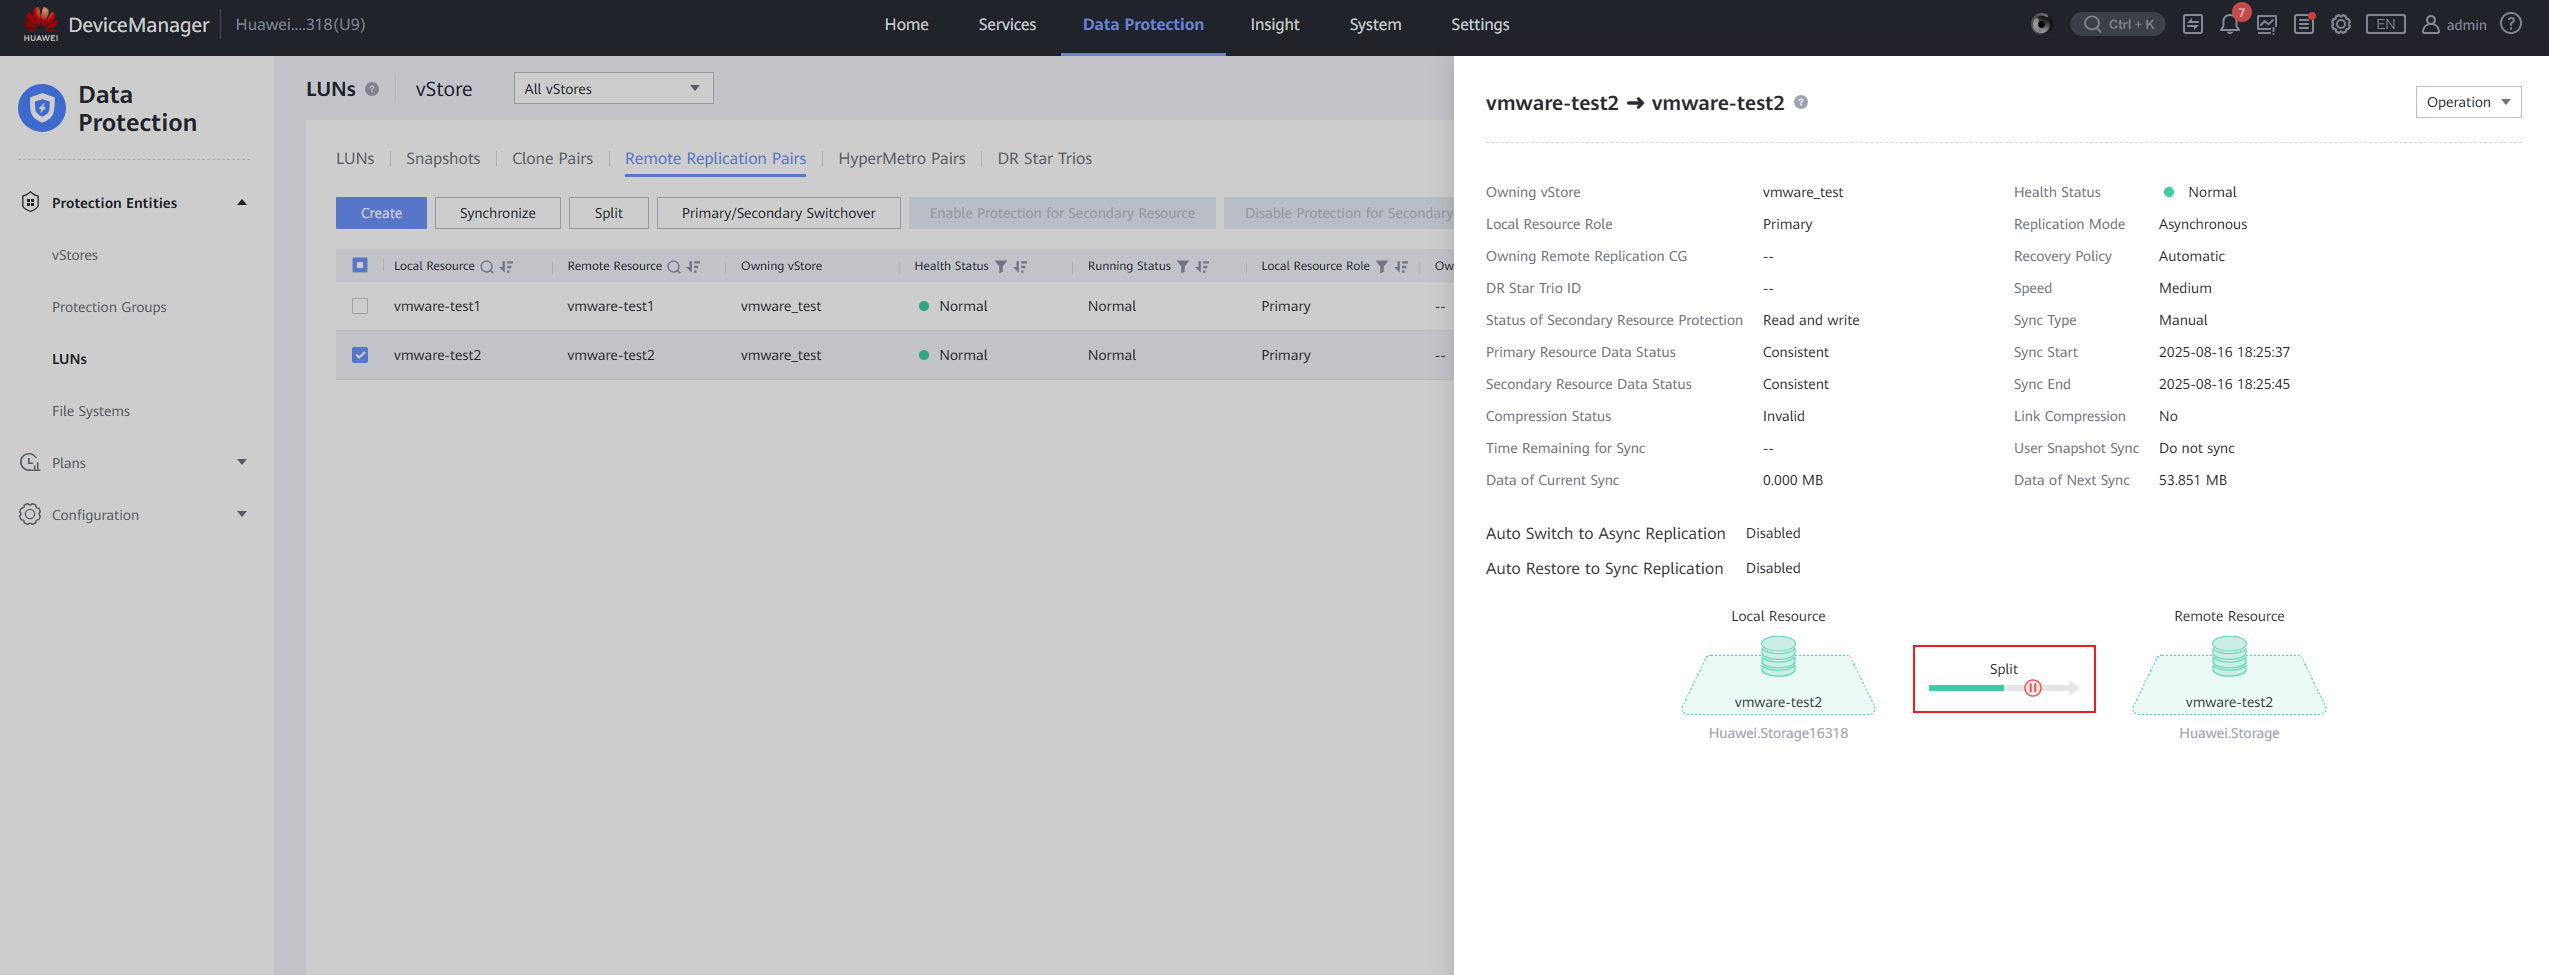
Task: Open the task transfer icon beside search
Action: pos(2193,24)
